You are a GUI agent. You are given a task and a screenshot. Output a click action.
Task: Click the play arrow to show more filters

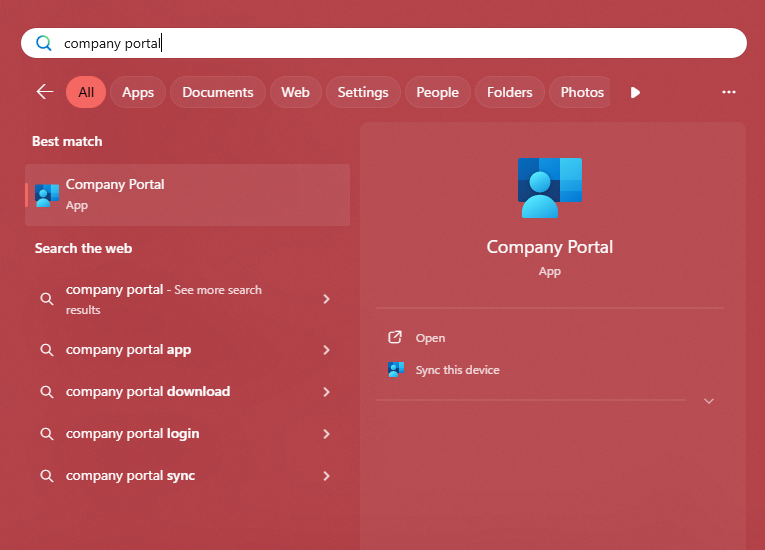point(635,92)
